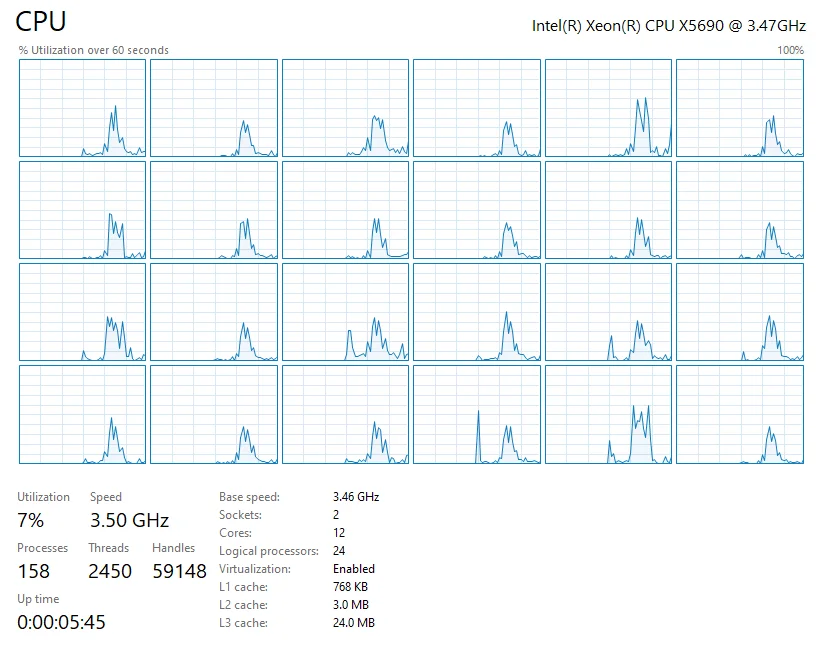Image resolution: width=816 pixels, height=652 pixels.
Task: Click the 3.50 GHz speed value
Action: click(x=130, y=520)
